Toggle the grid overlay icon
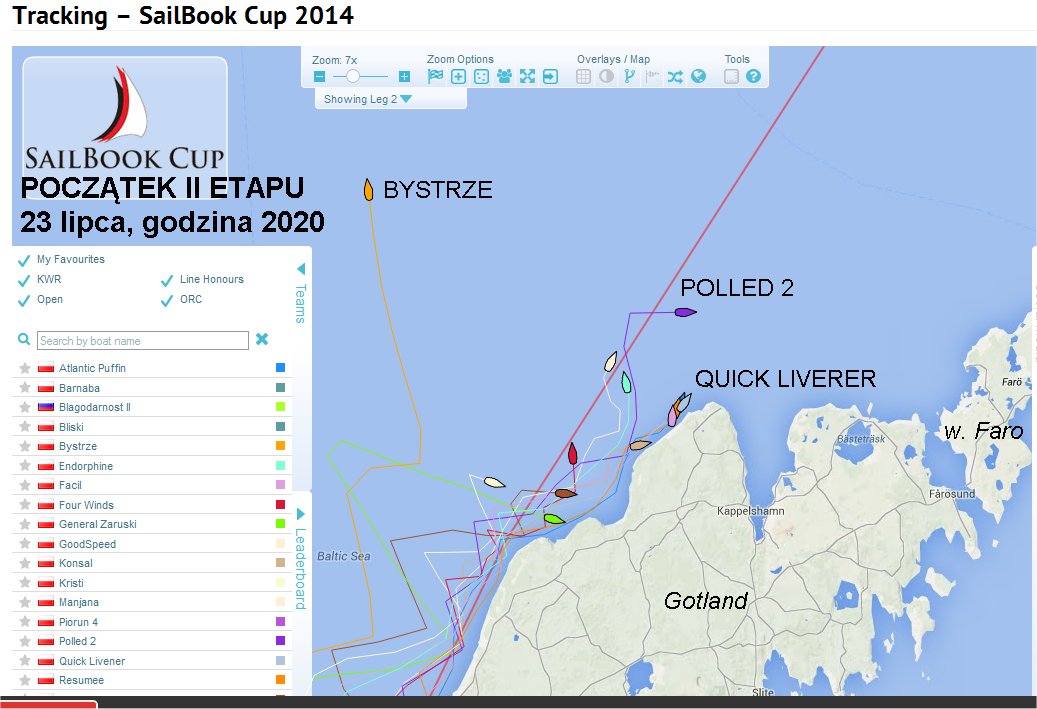This screenshot has width=1037, height=709. pos(584,76)
